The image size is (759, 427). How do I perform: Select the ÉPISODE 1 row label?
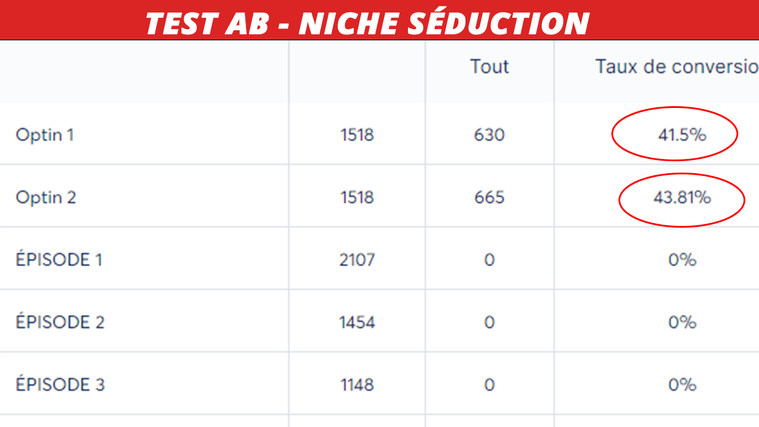(x=59, y=260)
